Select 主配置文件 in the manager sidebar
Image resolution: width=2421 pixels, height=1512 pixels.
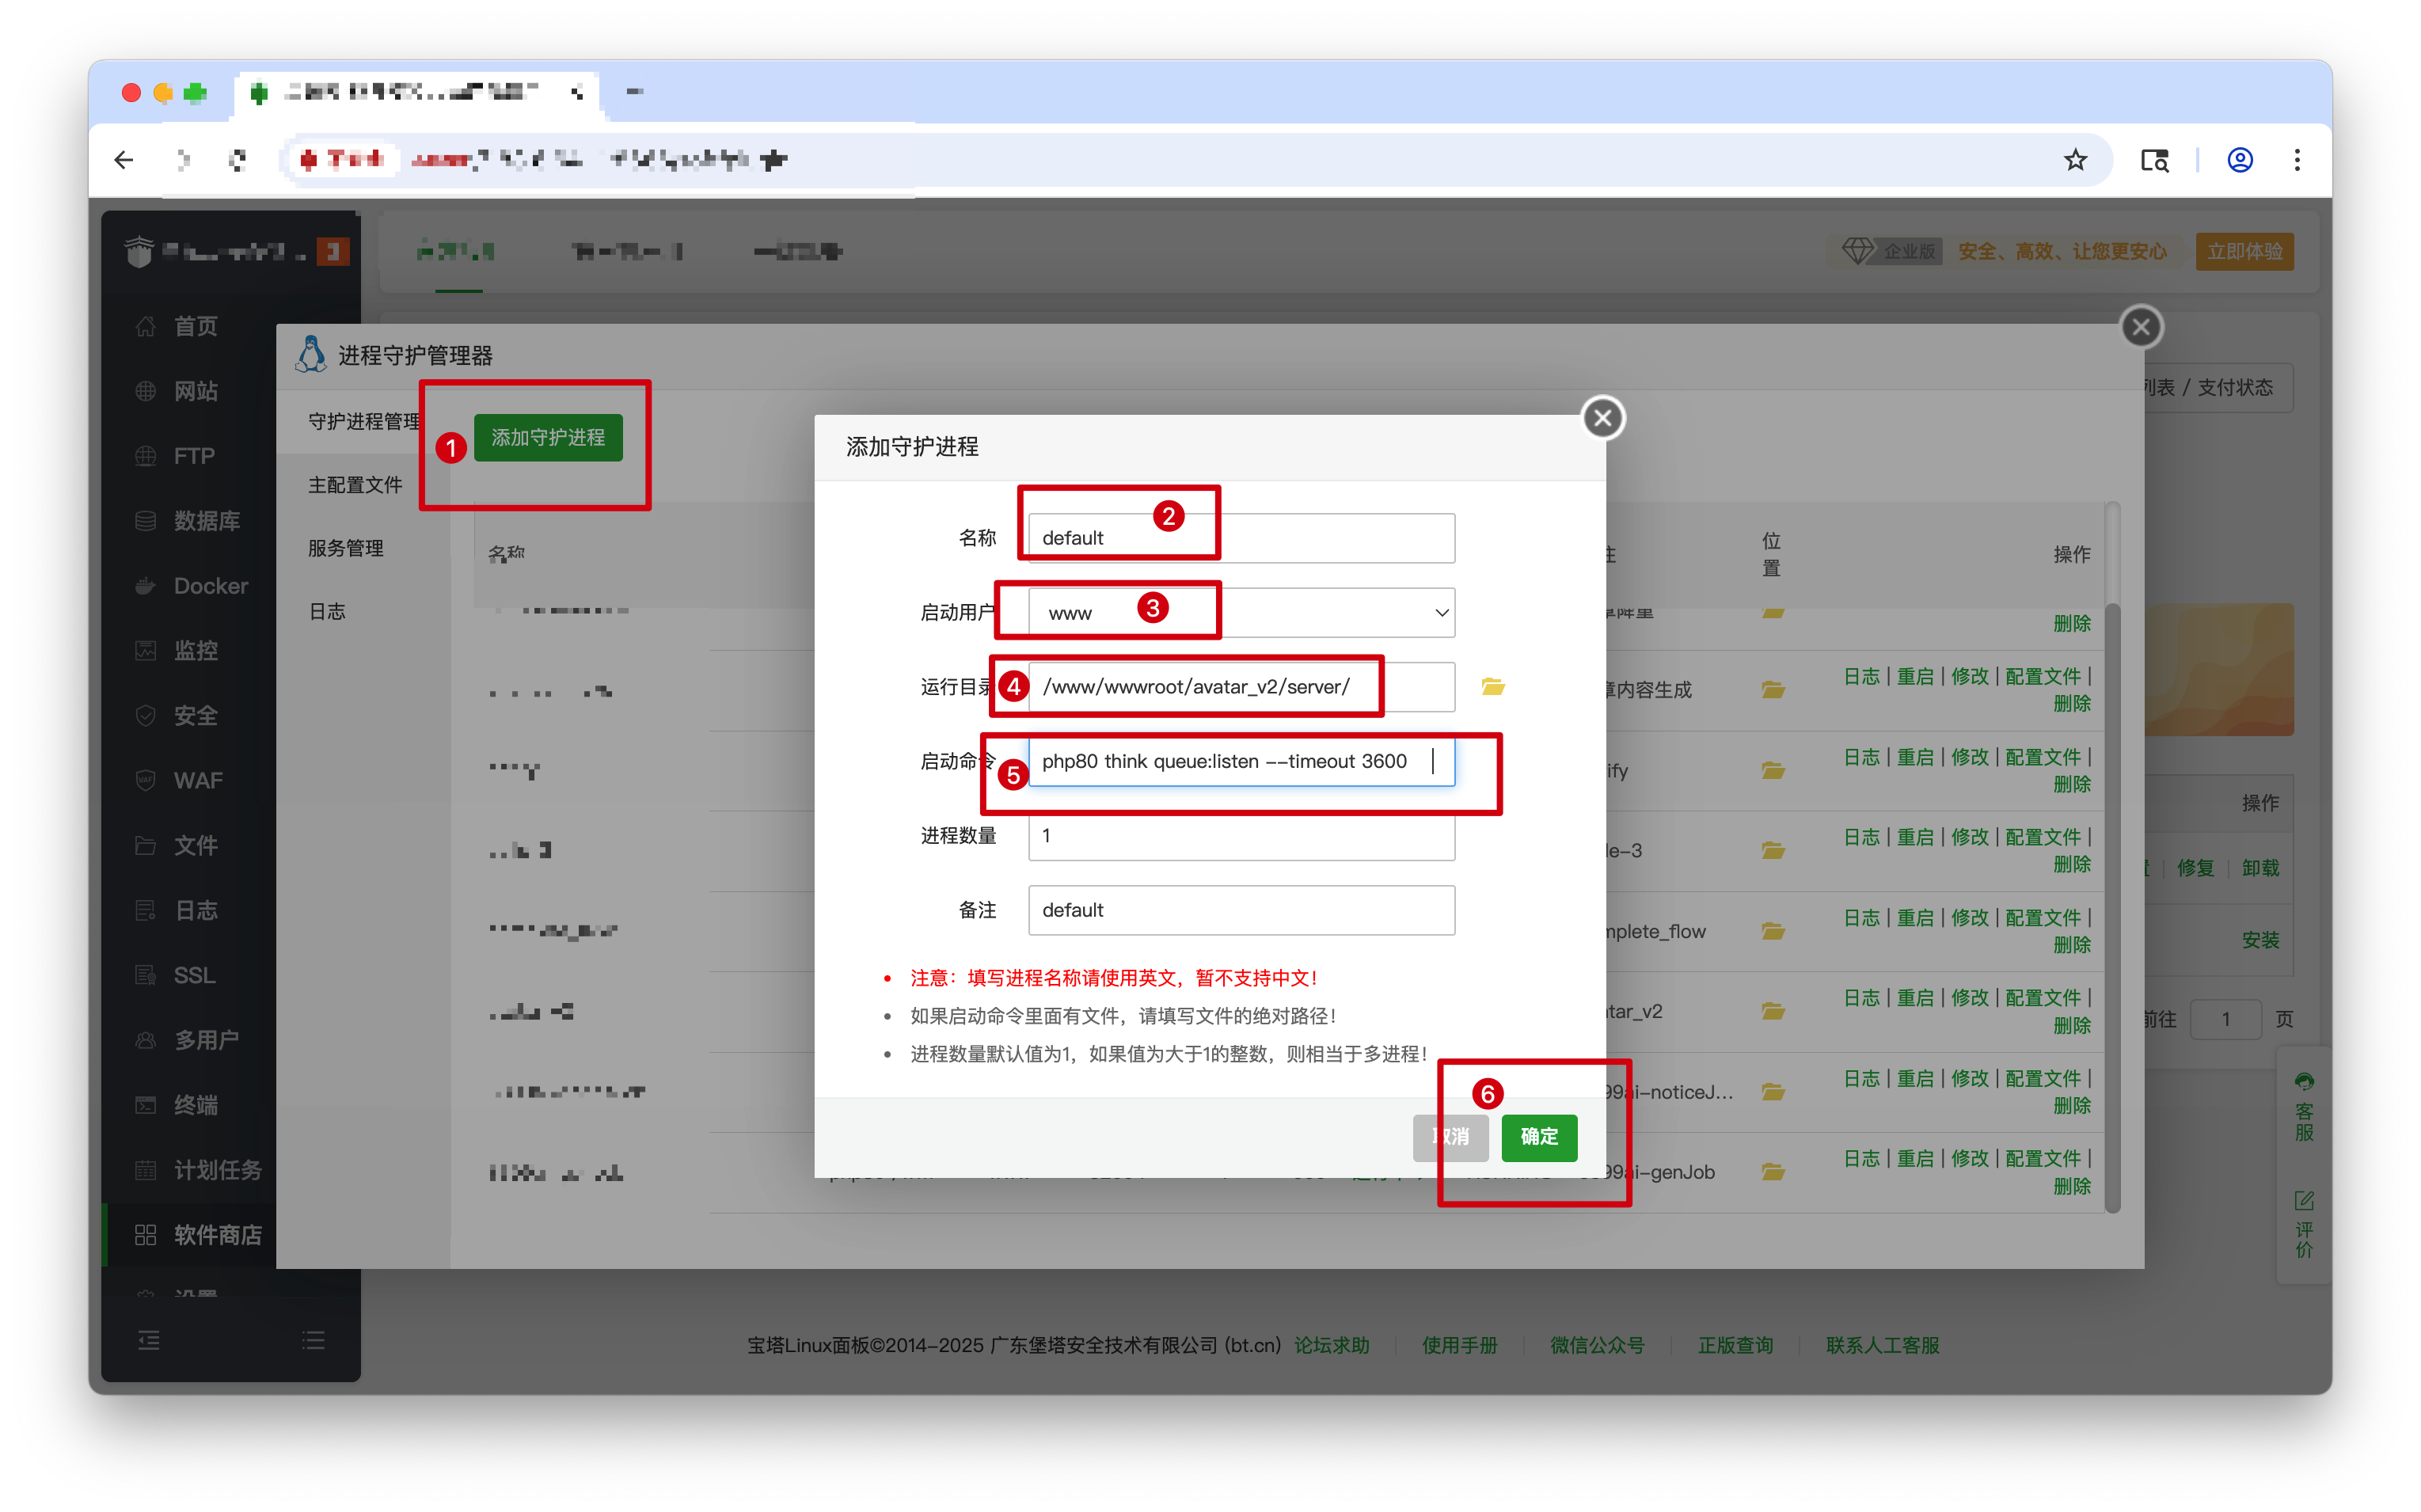click(355, 485)
